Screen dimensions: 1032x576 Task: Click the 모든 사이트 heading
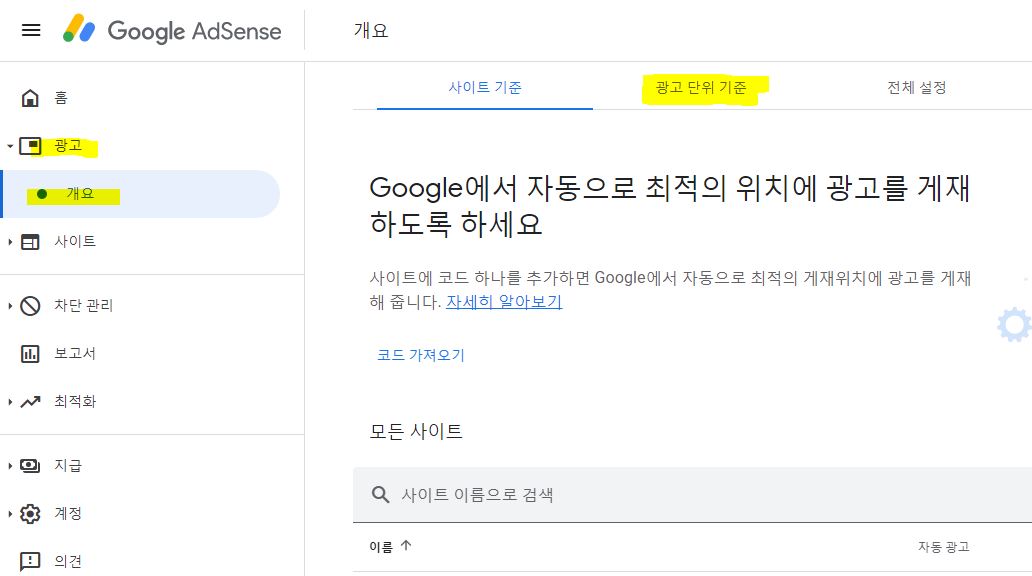tap(416, 432)
